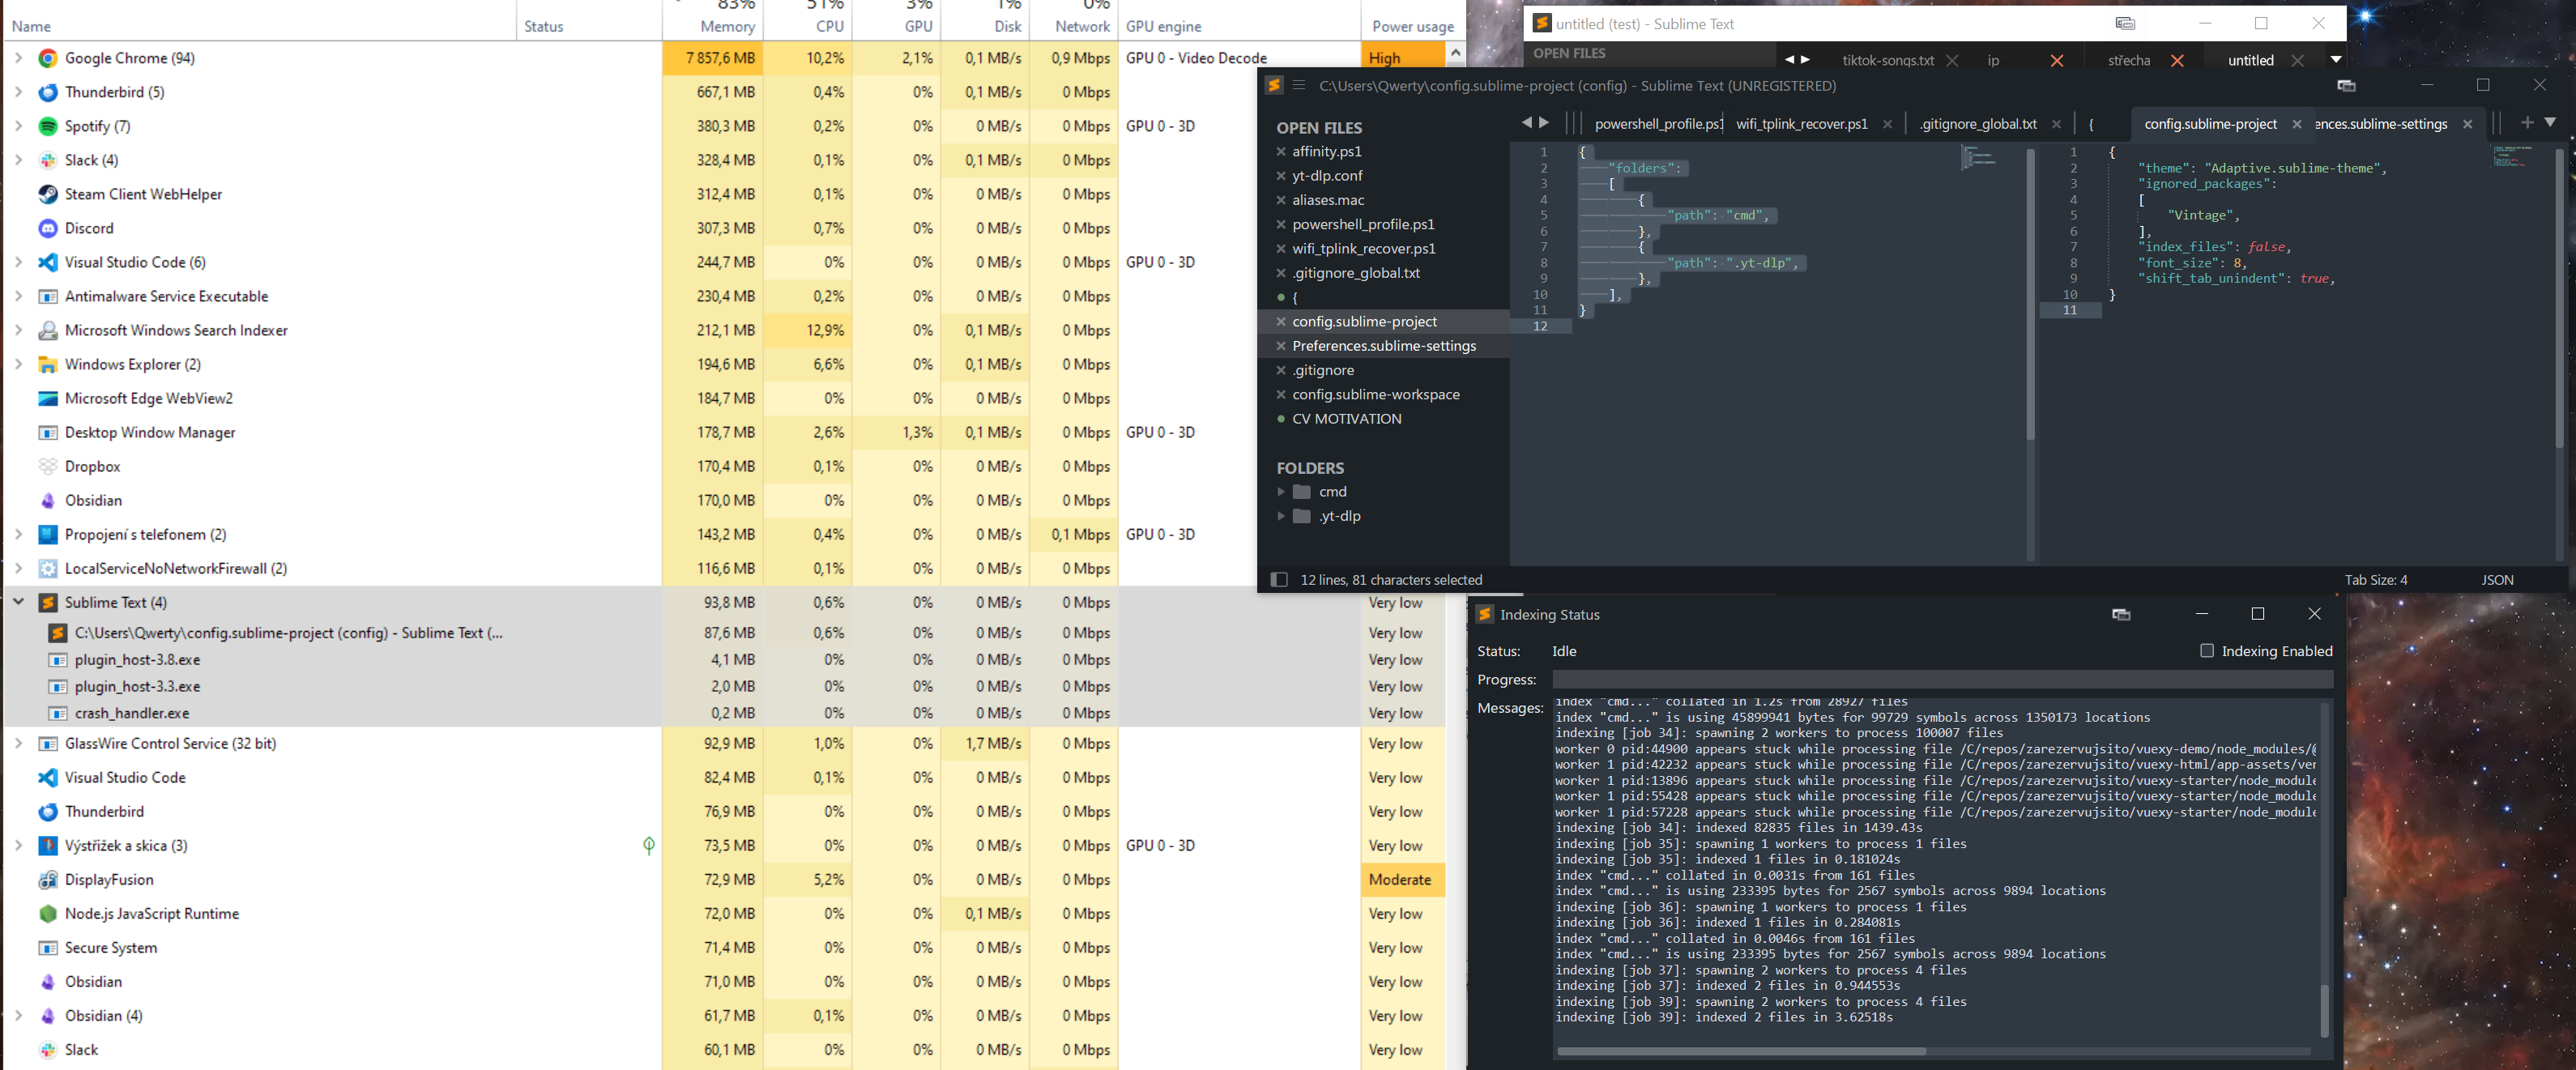
Task: Close affinity.ps1 from open files list
Action: click(x=1281, y=152)
